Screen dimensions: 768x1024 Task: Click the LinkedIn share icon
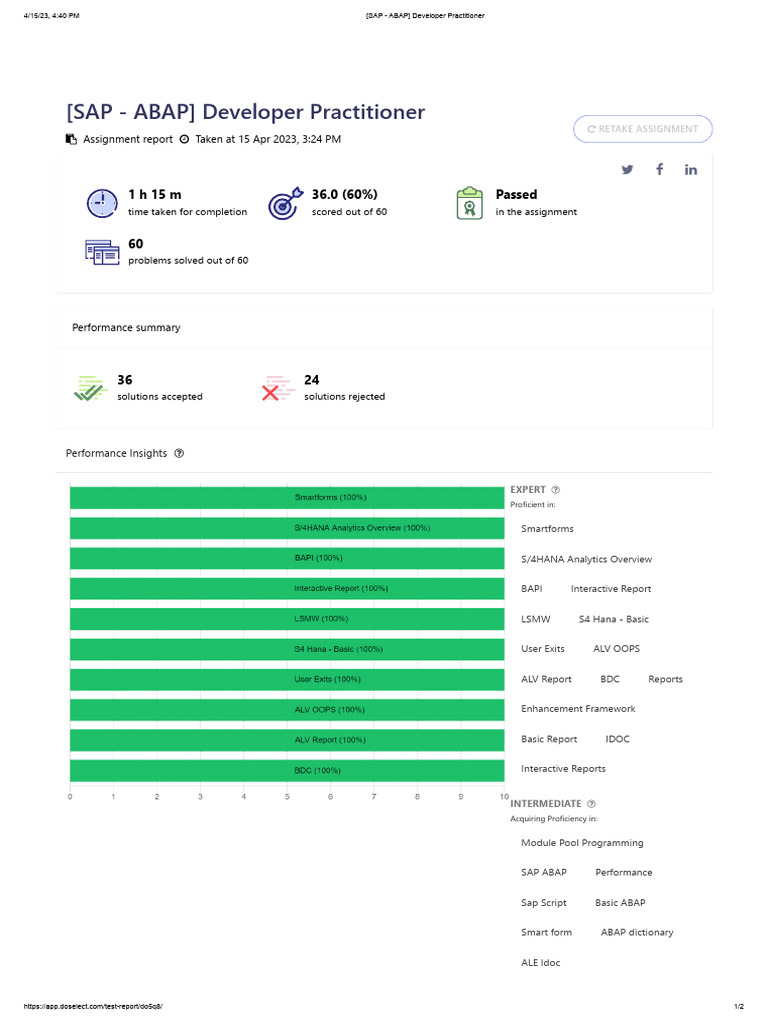(691, 170)
